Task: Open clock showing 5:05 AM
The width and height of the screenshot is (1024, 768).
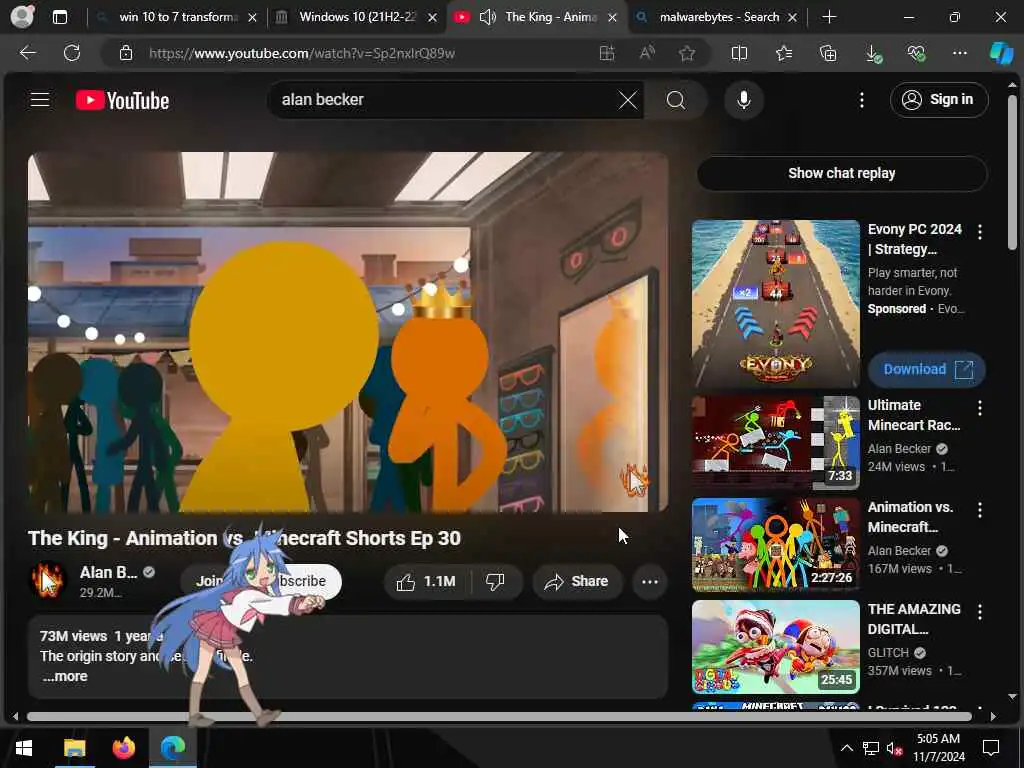Action: click(x=938, y=748)
